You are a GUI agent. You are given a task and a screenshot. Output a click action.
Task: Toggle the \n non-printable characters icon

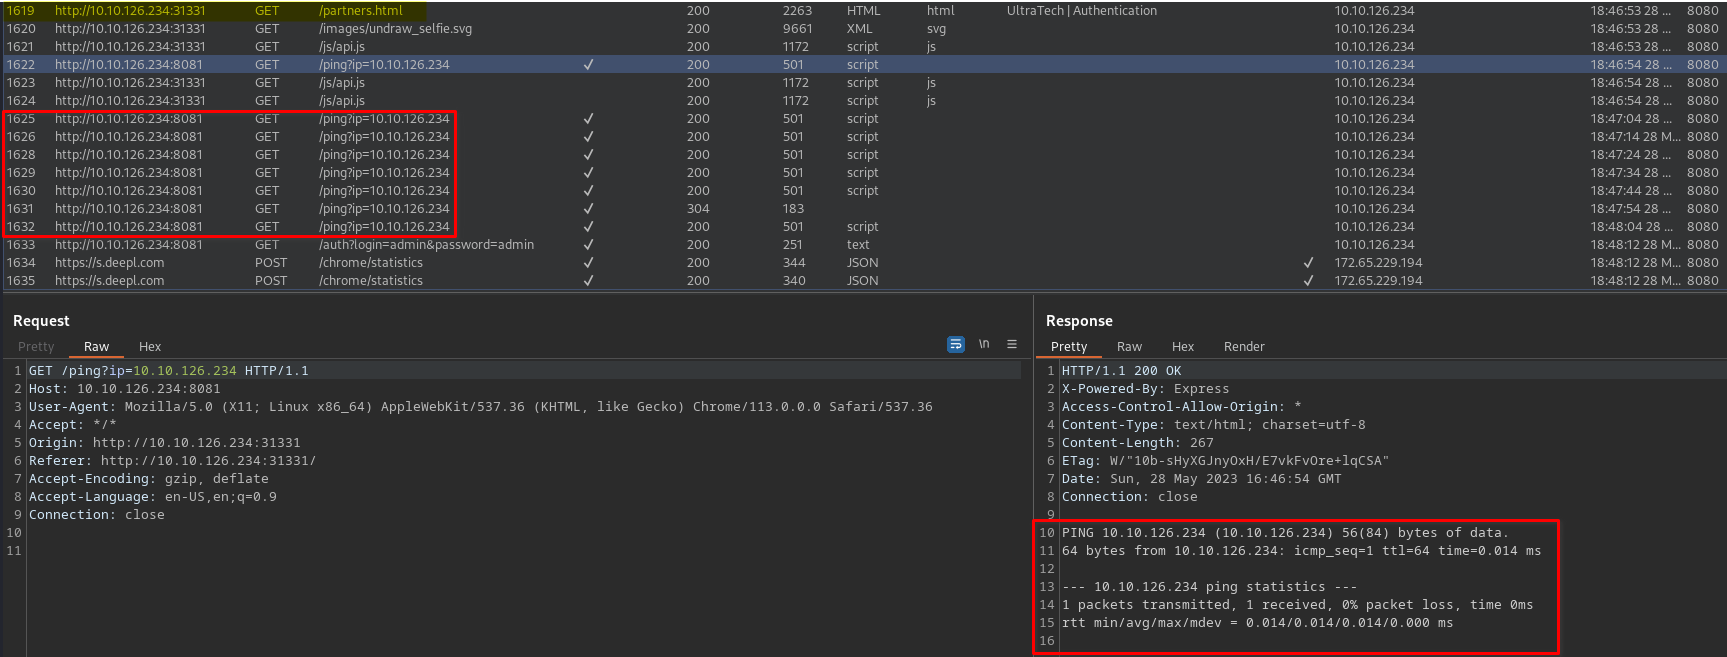pyautogui.click(x=984, y=344)
